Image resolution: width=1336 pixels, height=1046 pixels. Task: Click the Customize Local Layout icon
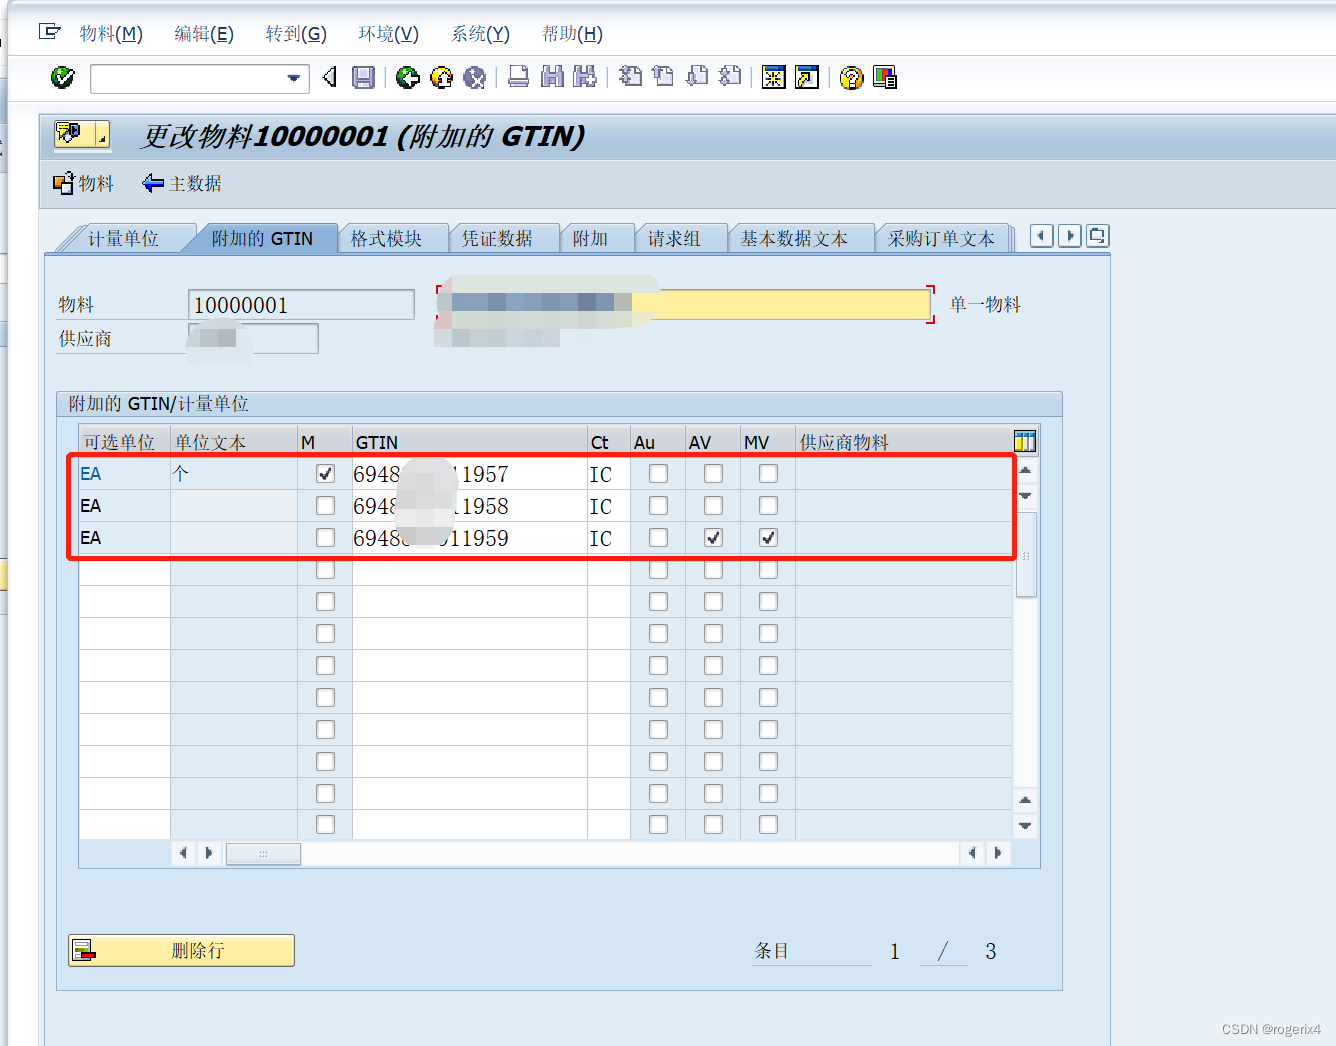(884, 77)
